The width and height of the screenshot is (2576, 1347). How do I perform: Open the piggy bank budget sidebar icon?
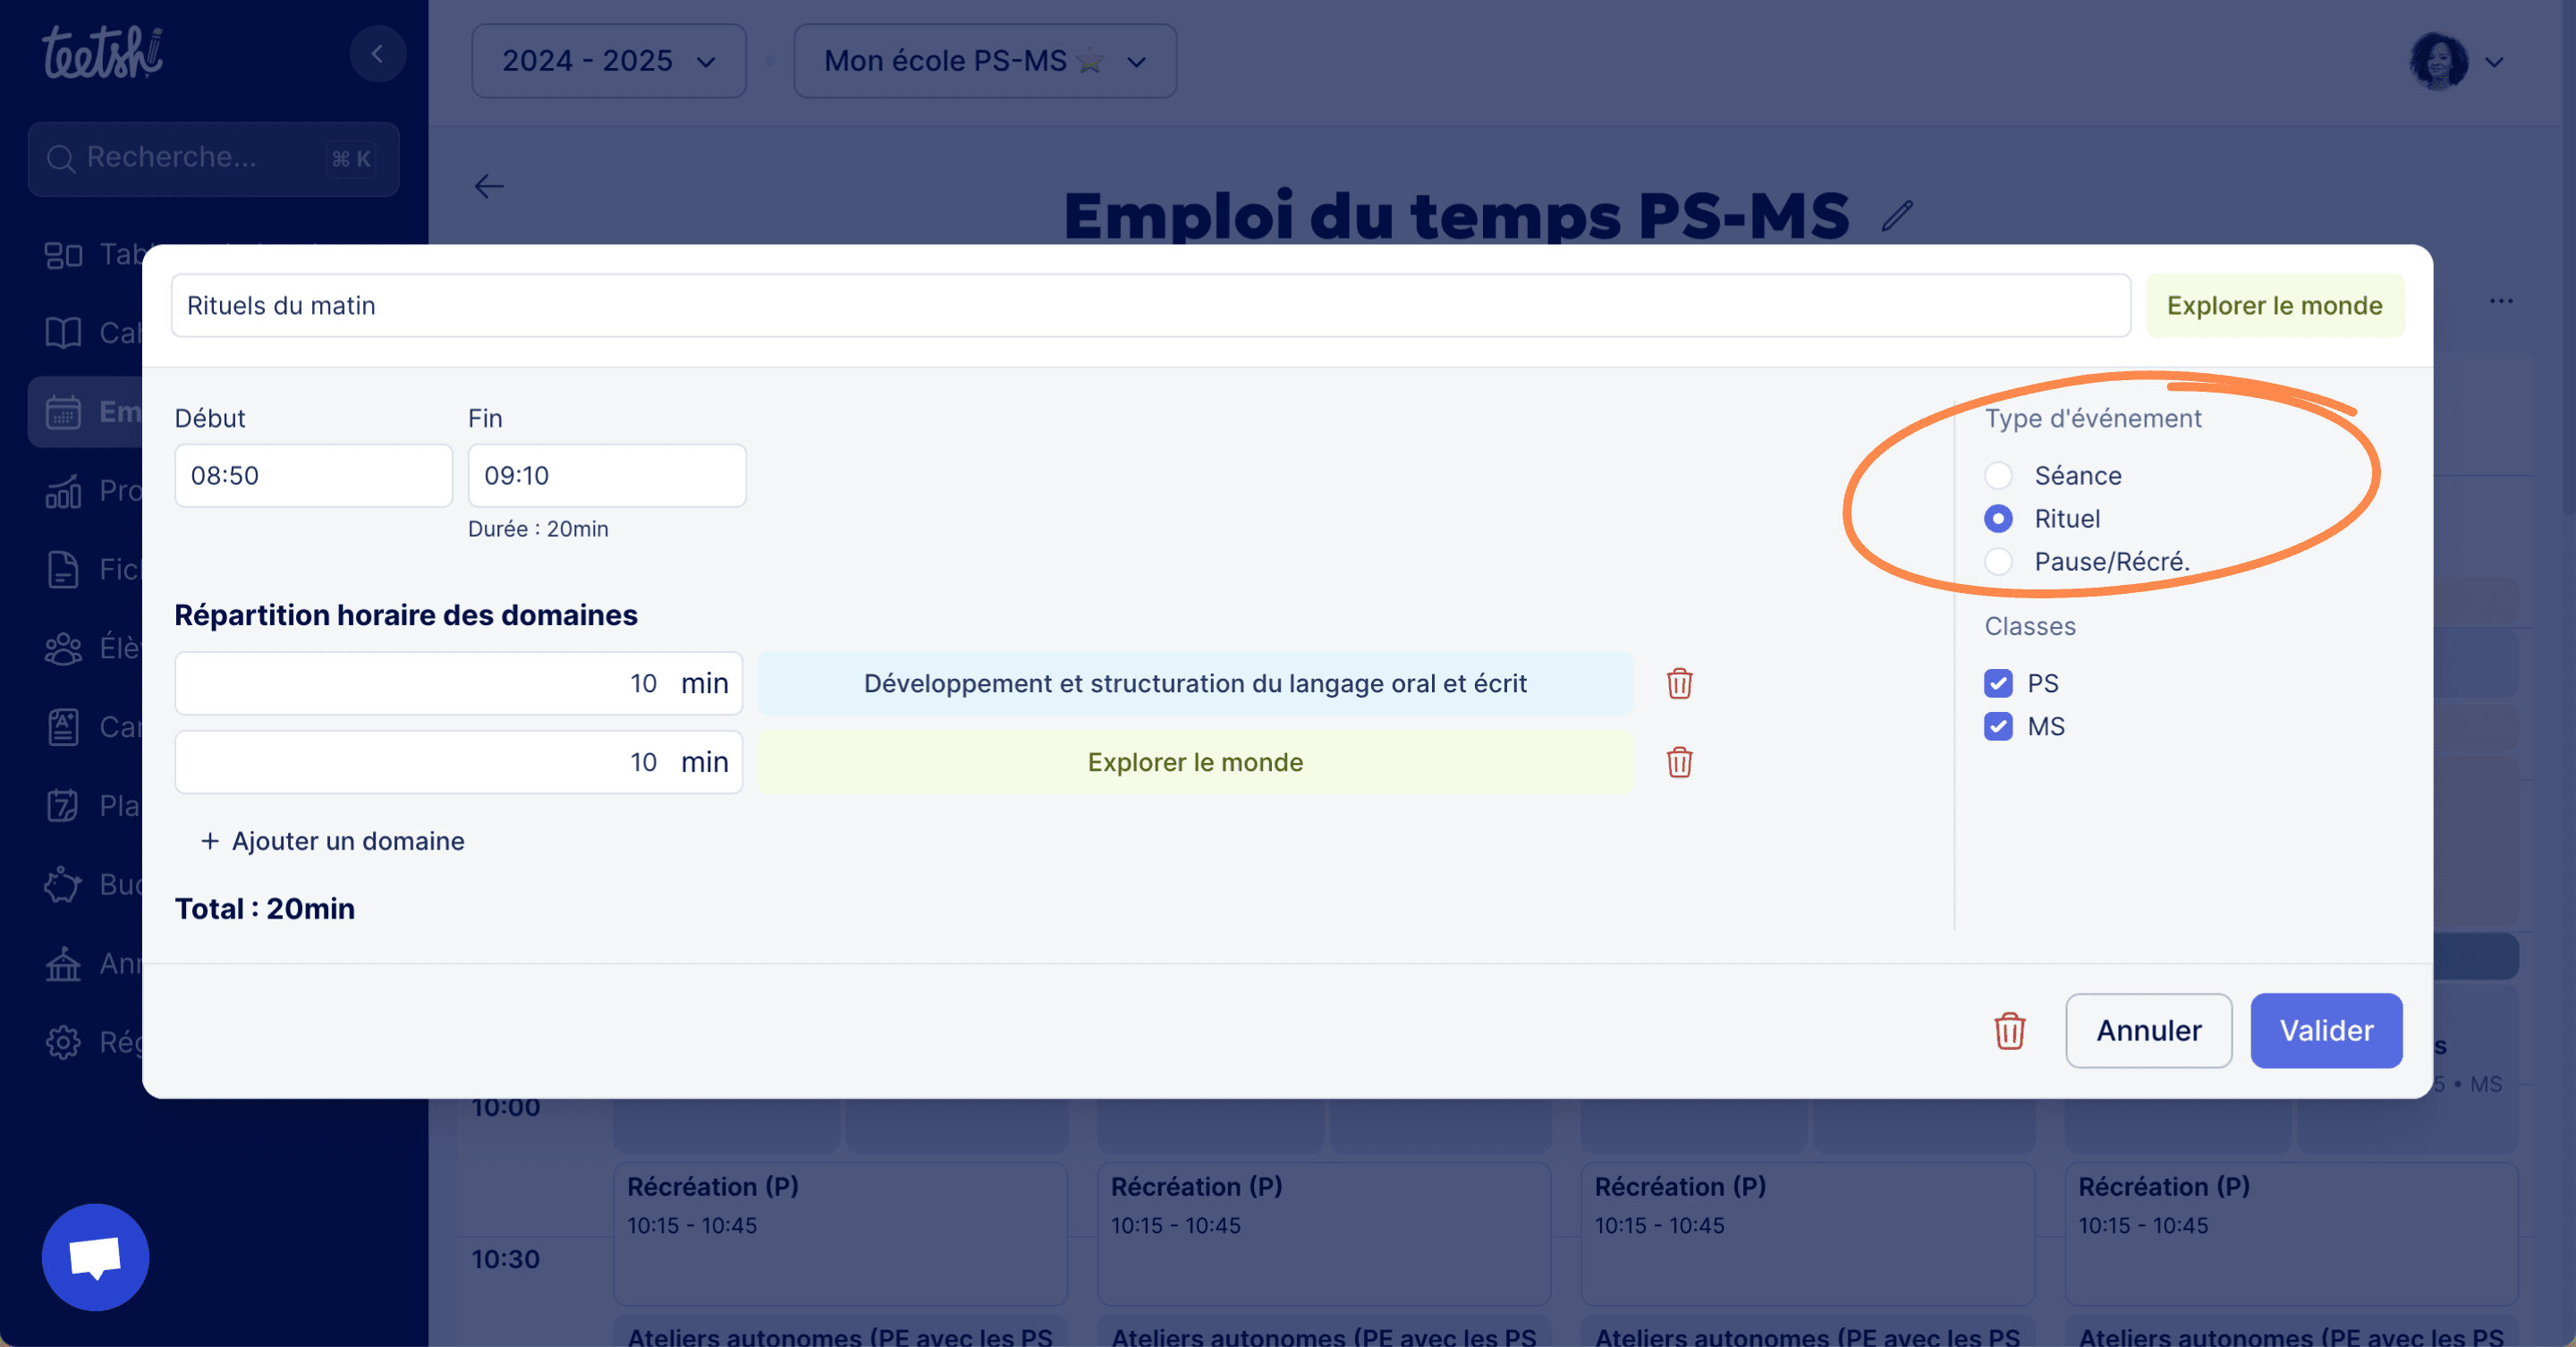click(x=63, y=885)
